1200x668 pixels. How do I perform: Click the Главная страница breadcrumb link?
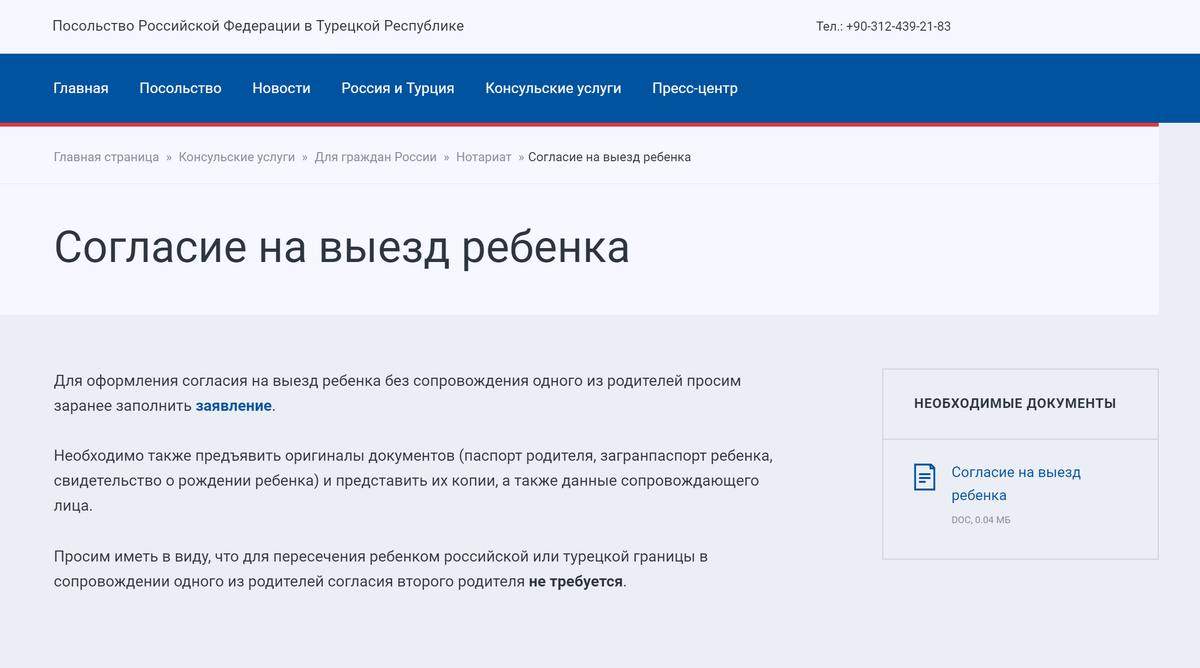[106, 157]
